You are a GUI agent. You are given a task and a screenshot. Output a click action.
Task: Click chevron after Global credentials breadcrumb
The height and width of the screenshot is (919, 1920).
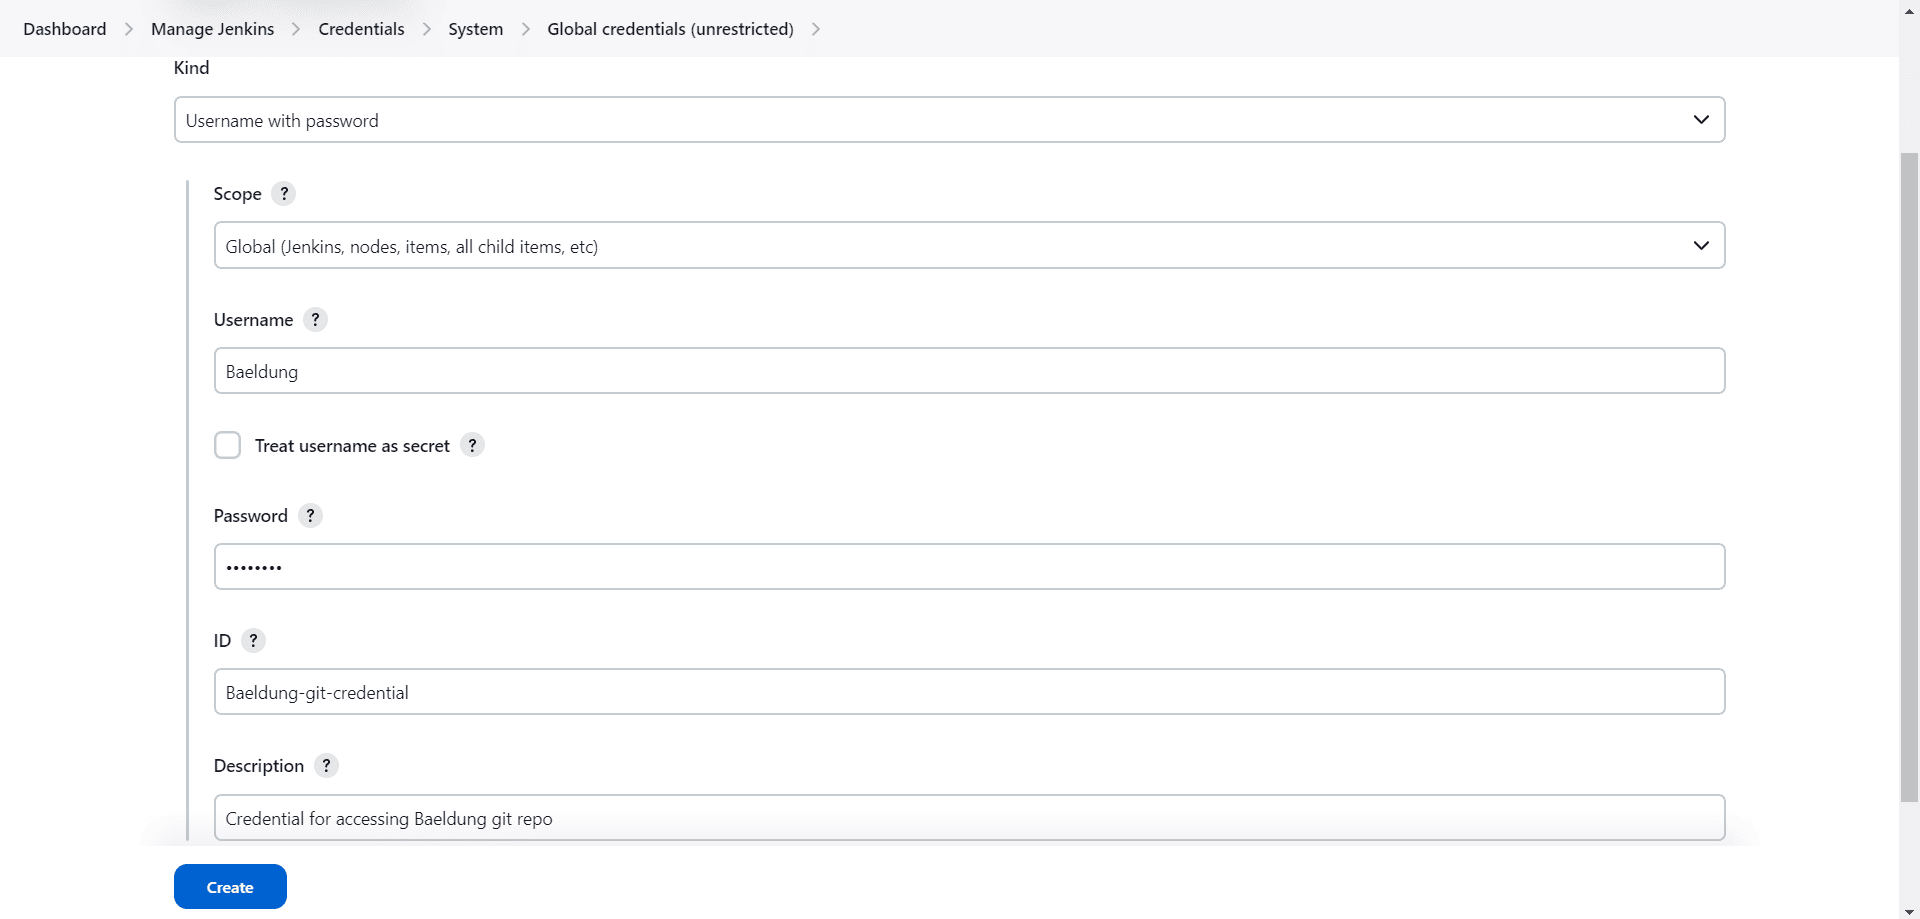816,29
